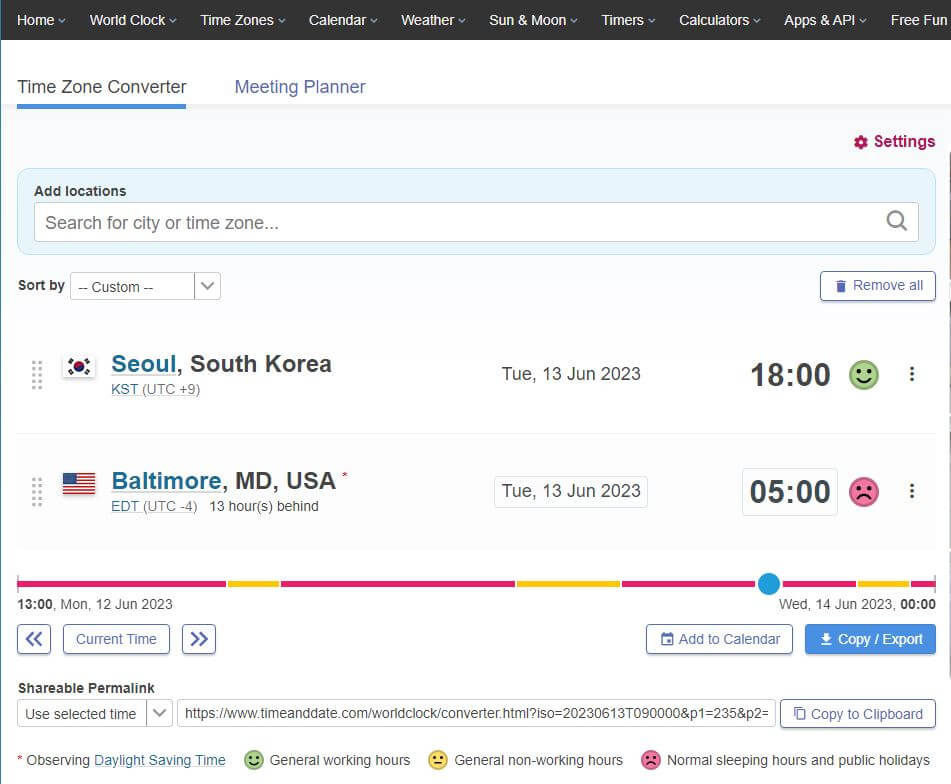Open the Settings panel via gear icon
The width and height of the screenshot is (951, 784).
point(859,141)
